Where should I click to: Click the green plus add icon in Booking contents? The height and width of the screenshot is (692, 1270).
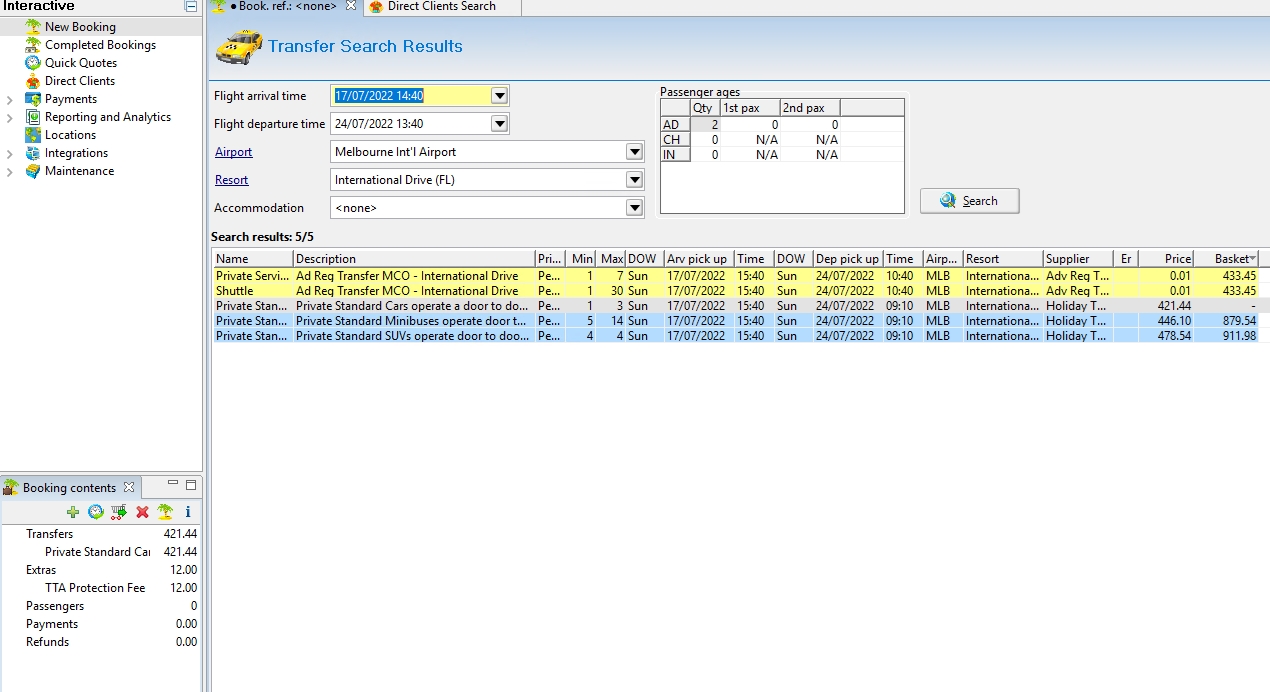point(73,512)
